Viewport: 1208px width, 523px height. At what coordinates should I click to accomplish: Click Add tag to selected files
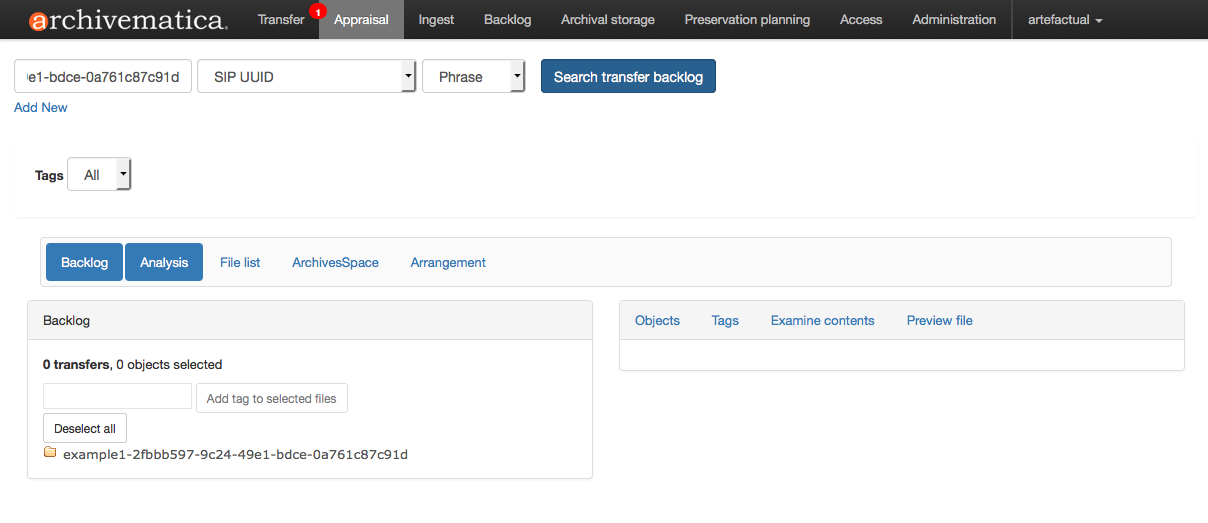[271, 398]
